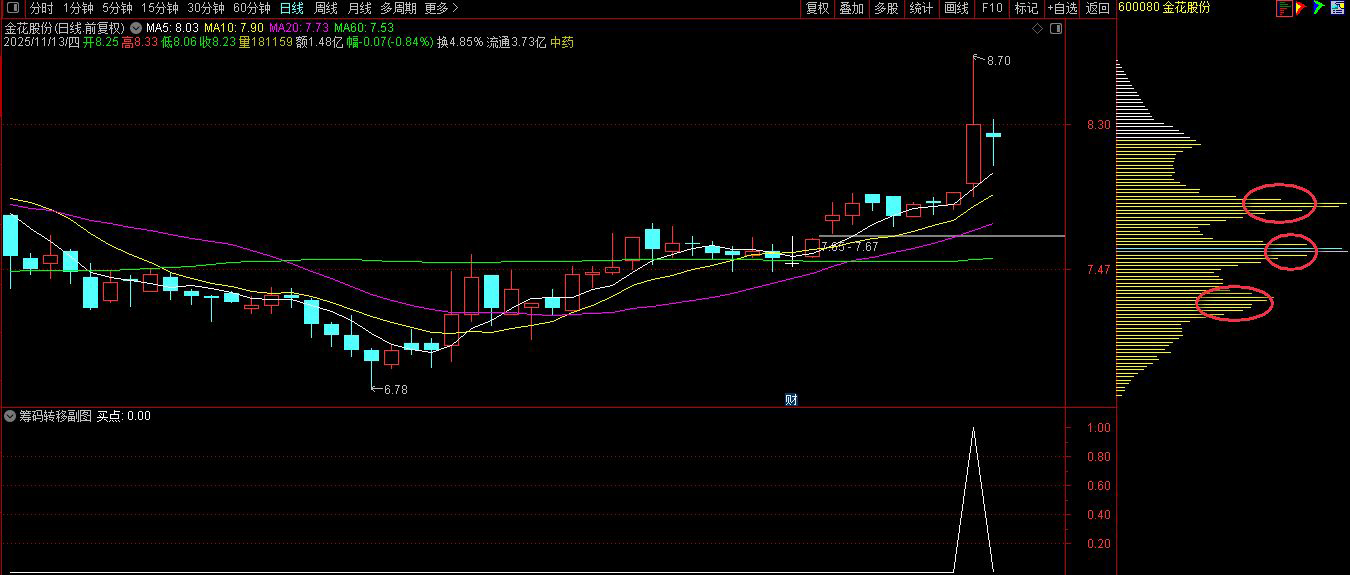
Task: Select the 日线 daily tab
Action: [291, 8]
